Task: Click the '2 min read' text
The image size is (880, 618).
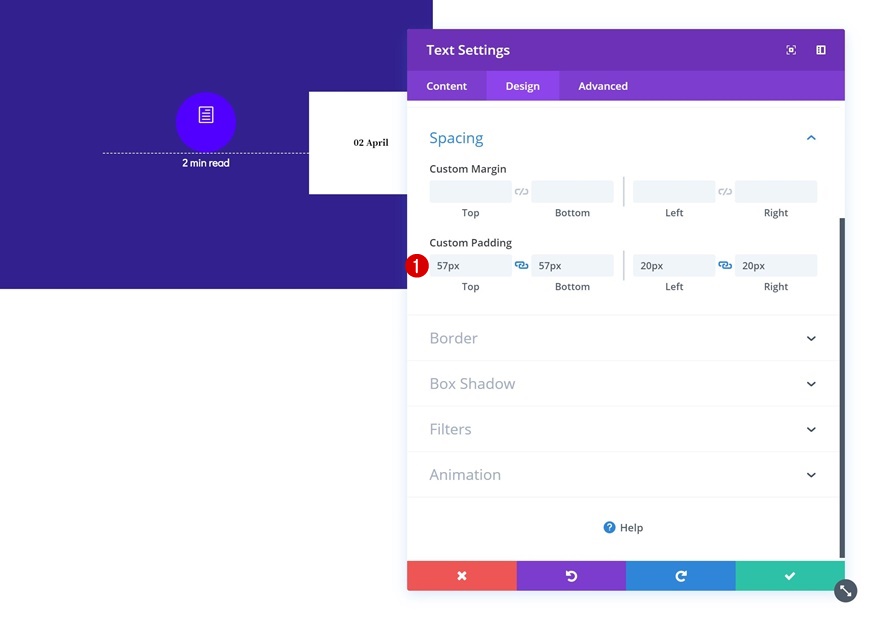Action: [x=206, y=163]
